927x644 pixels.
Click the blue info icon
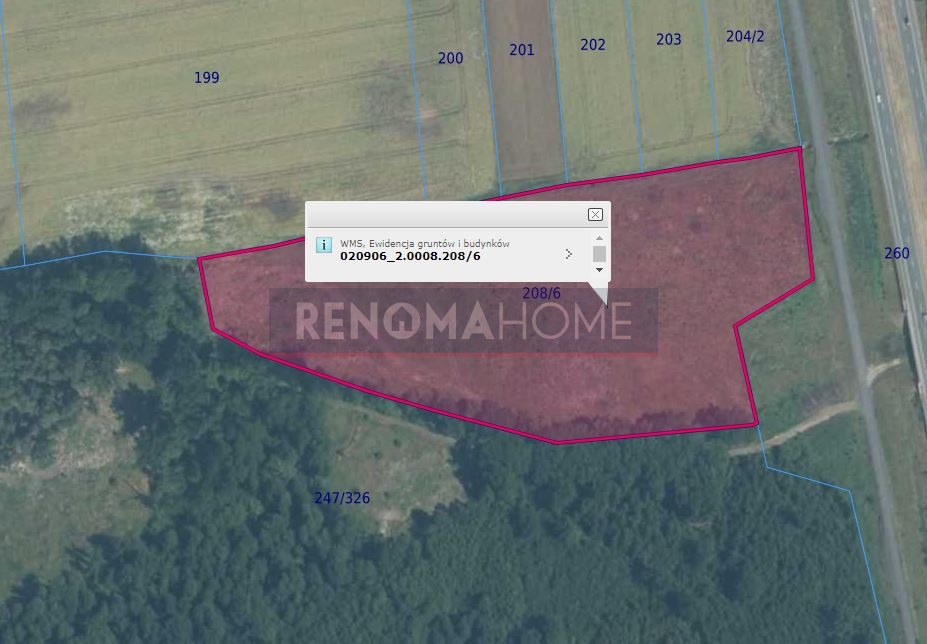(323, 245)
